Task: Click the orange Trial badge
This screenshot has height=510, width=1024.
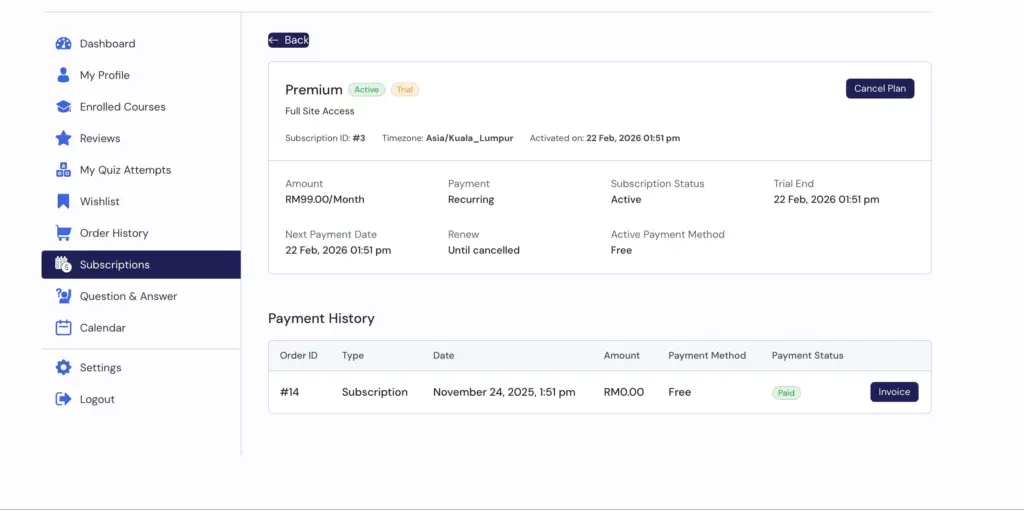Action: [405, 90]
